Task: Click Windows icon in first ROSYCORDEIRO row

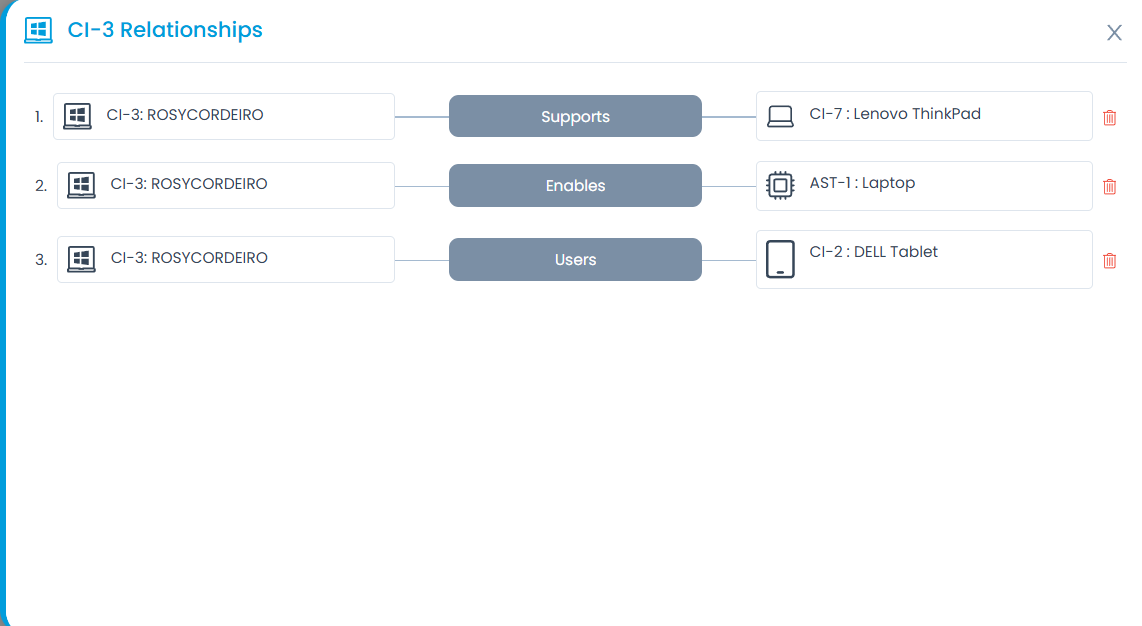Action: click(77, 116)
